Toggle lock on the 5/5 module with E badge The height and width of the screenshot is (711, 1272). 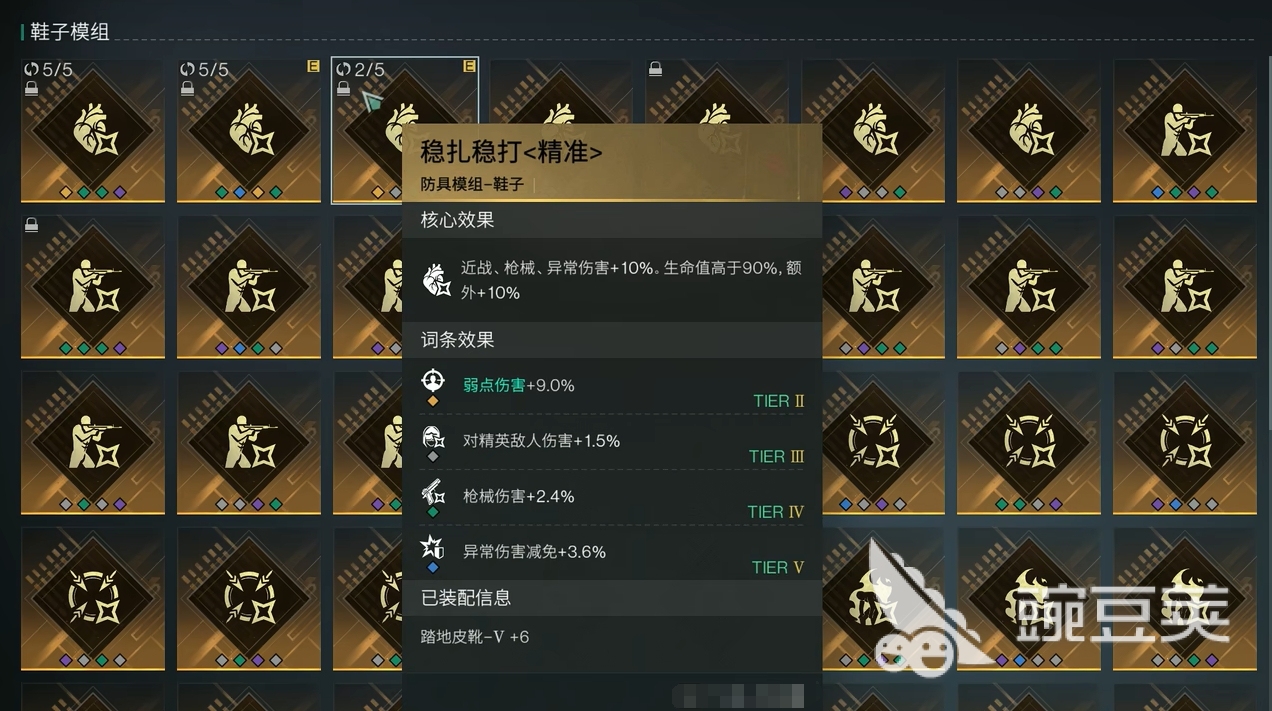187,89
